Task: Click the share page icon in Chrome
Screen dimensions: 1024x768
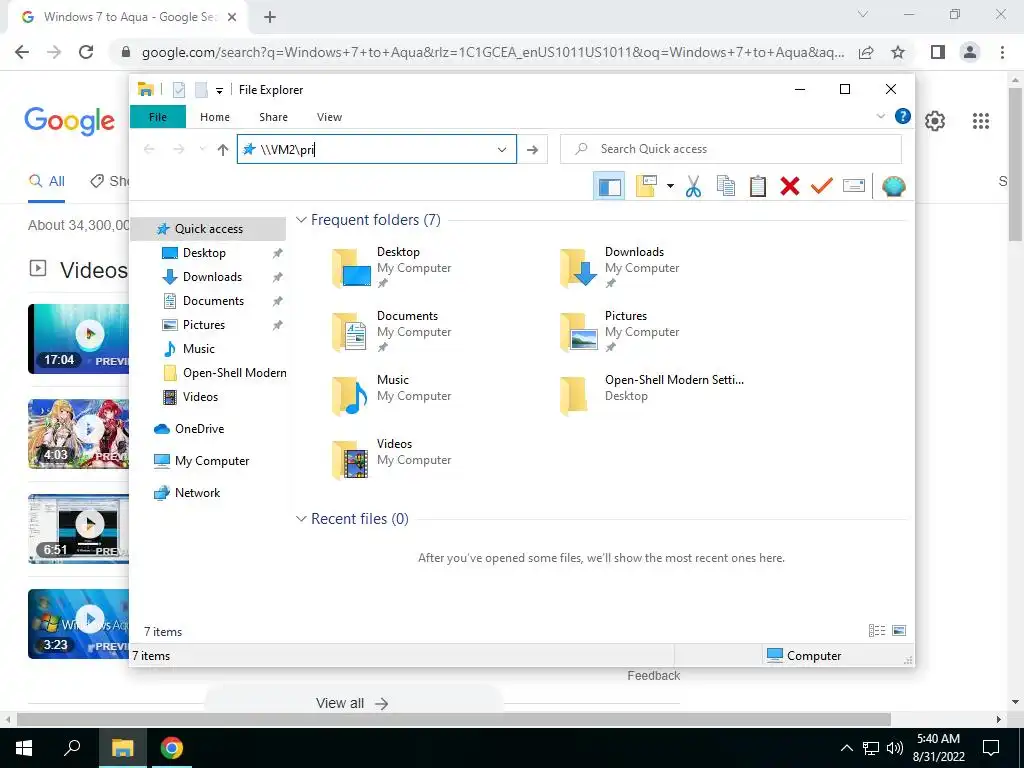Action: click(866, 52)
